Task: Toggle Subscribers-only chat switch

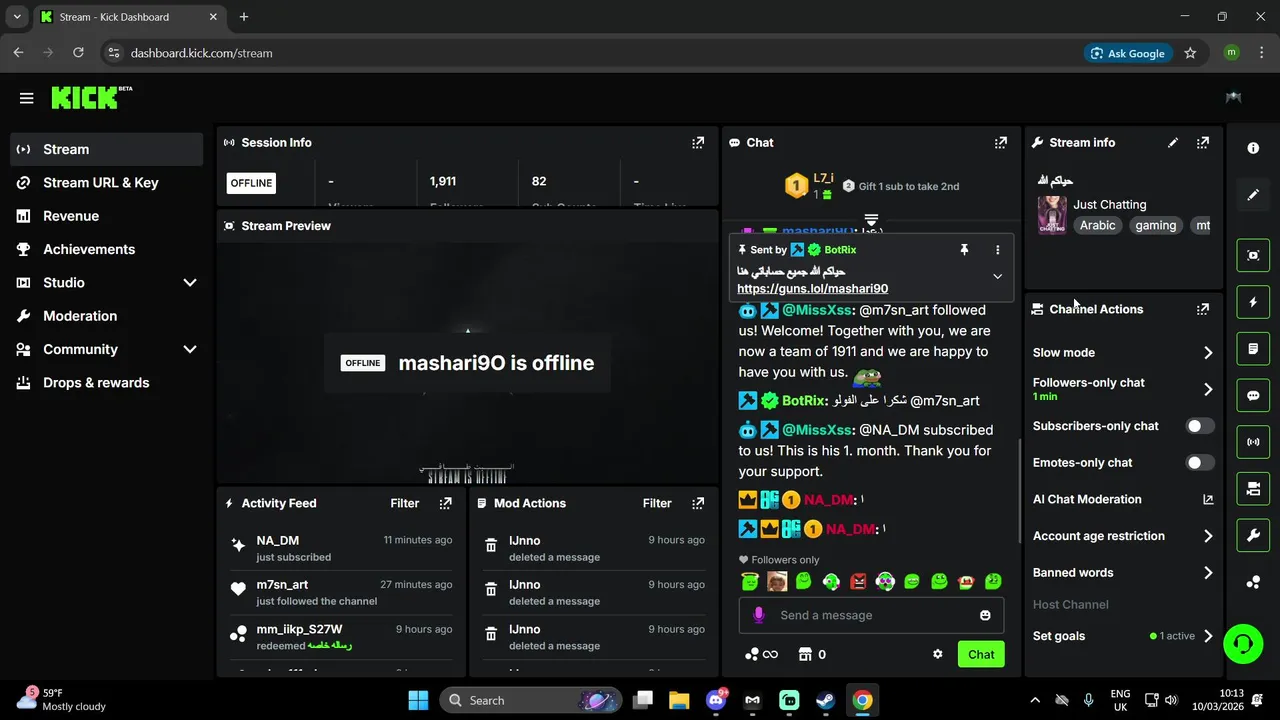Action: 1200,426
